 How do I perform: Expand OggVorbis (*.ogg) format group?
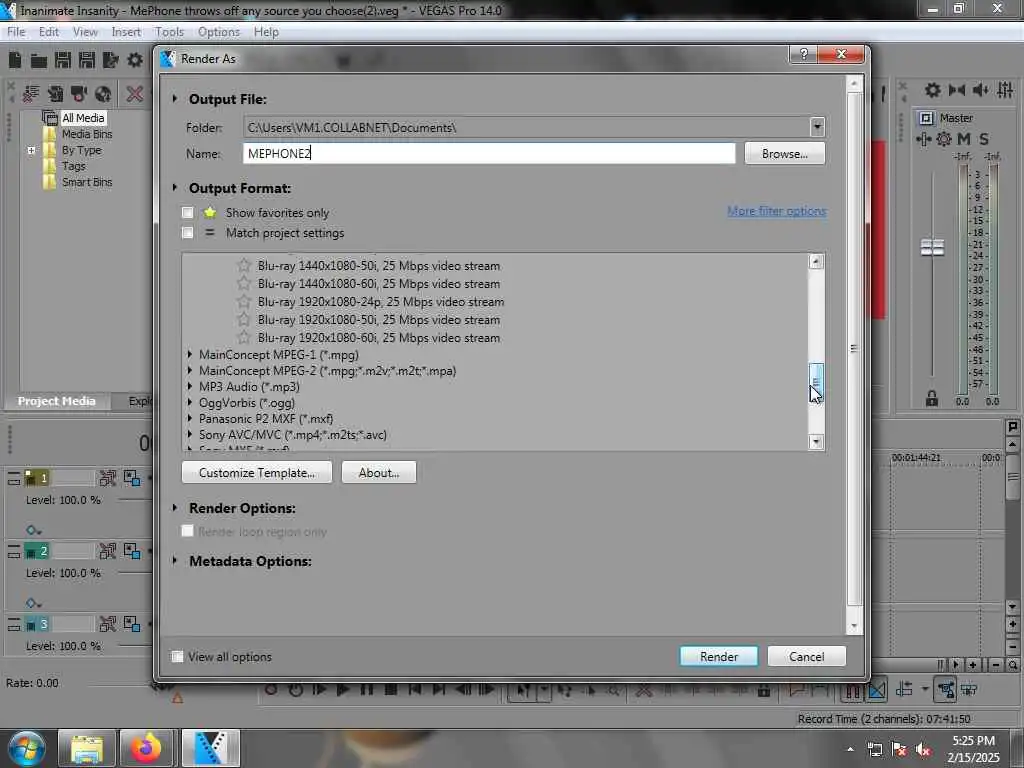click(x=190, y=402)
